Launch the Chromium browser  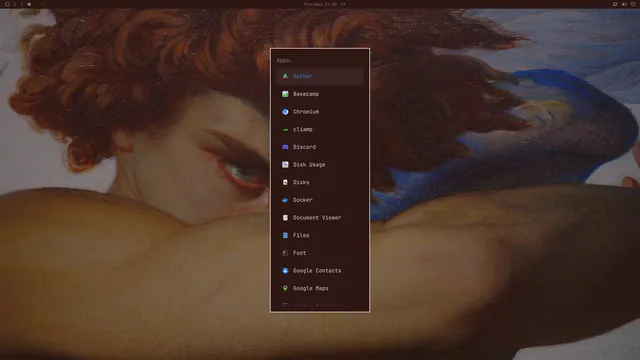pyautogui.click(x=320, y=111)
